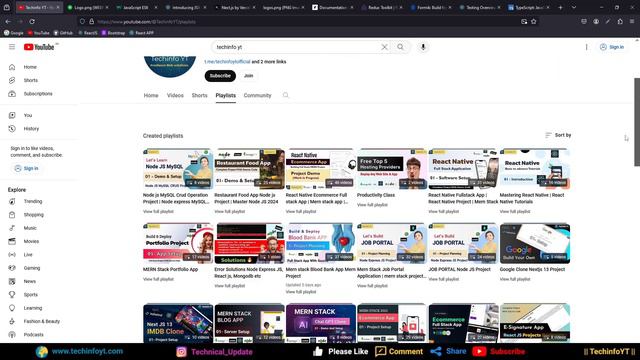The height and width of the screenshot is (360, 640).
Task: Open Restaurant Food App playlist thumbnail
Action: click(249, 169)
